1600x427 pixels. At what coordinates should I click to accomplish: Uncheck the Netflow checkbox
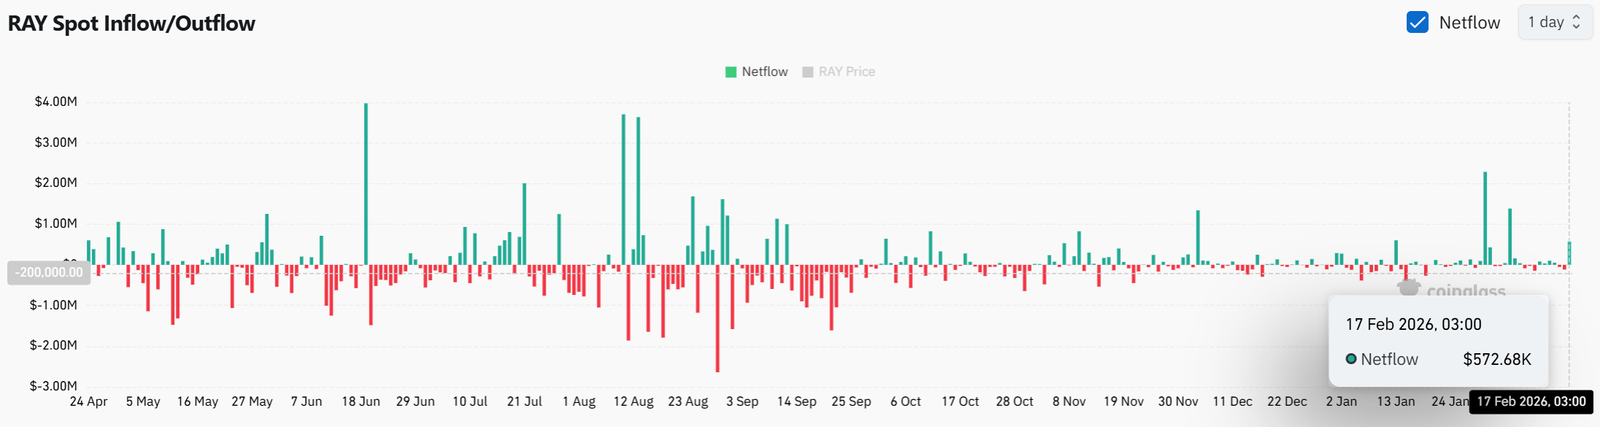(1417, 22)
